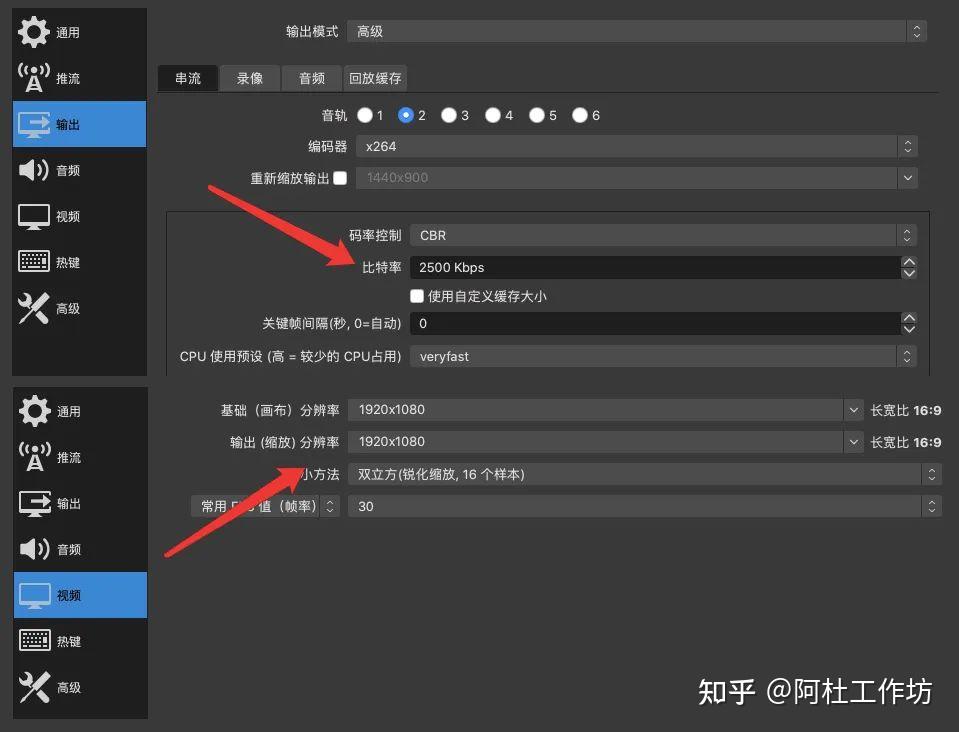The height and width of the screenshot is (732, 959).
Task: Open Hotkeys (热键) keyboard icon in upper sidebar
Action: click(x=33, y=262)
